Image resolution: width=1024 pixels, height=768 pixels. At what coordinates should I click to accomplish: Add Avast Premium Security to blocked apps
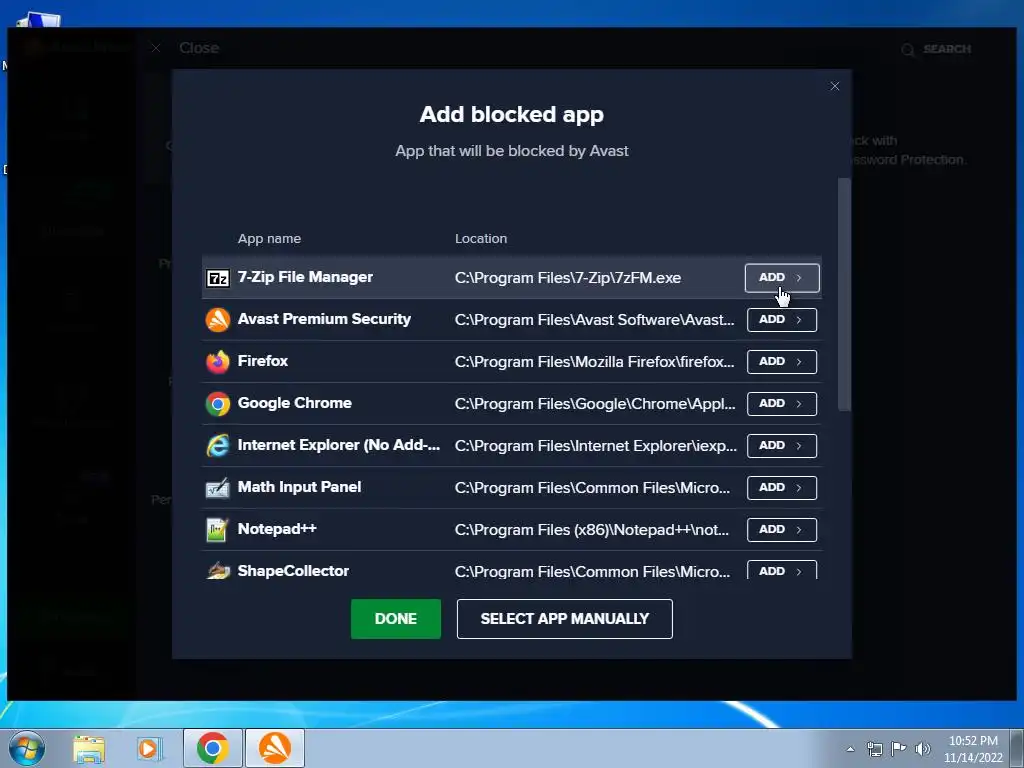point(782,319)
